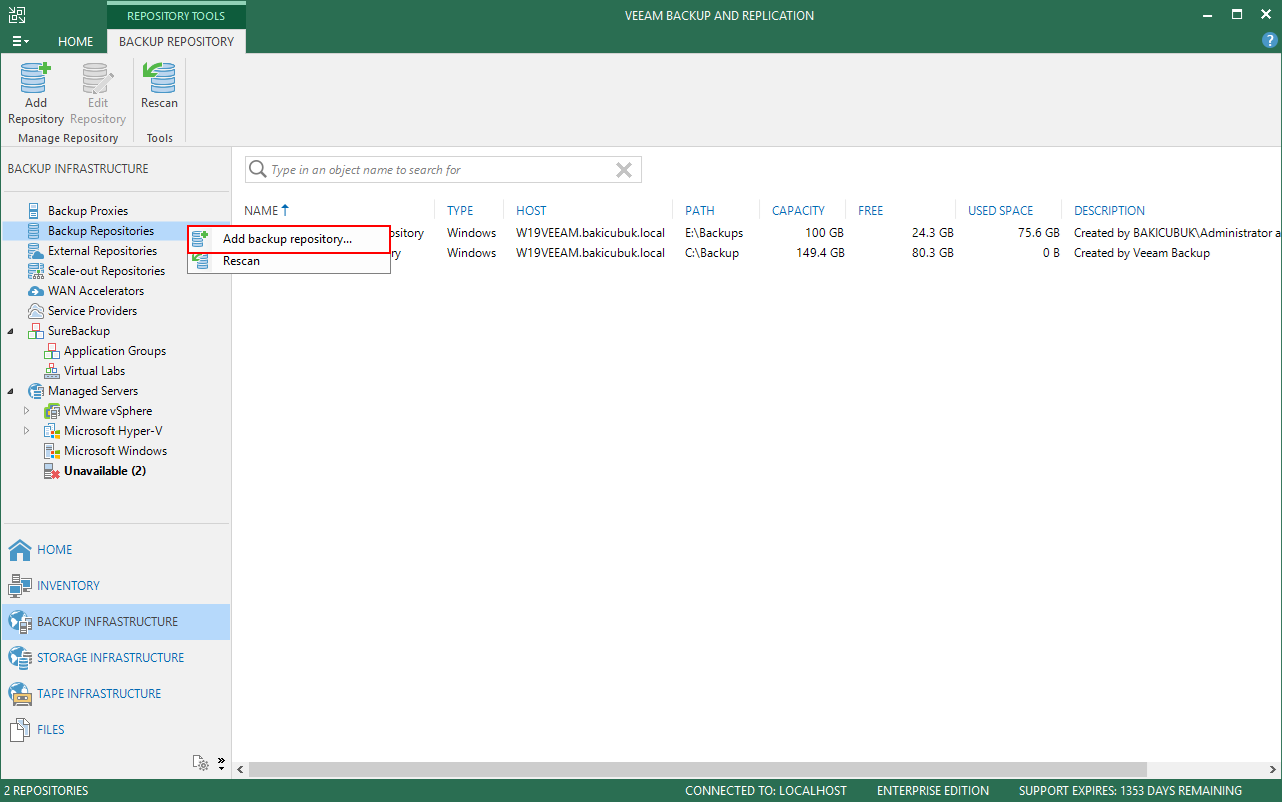This screenshot has height=802, width=1282.
Task: Sort by FREE column header
Action: 871,211
